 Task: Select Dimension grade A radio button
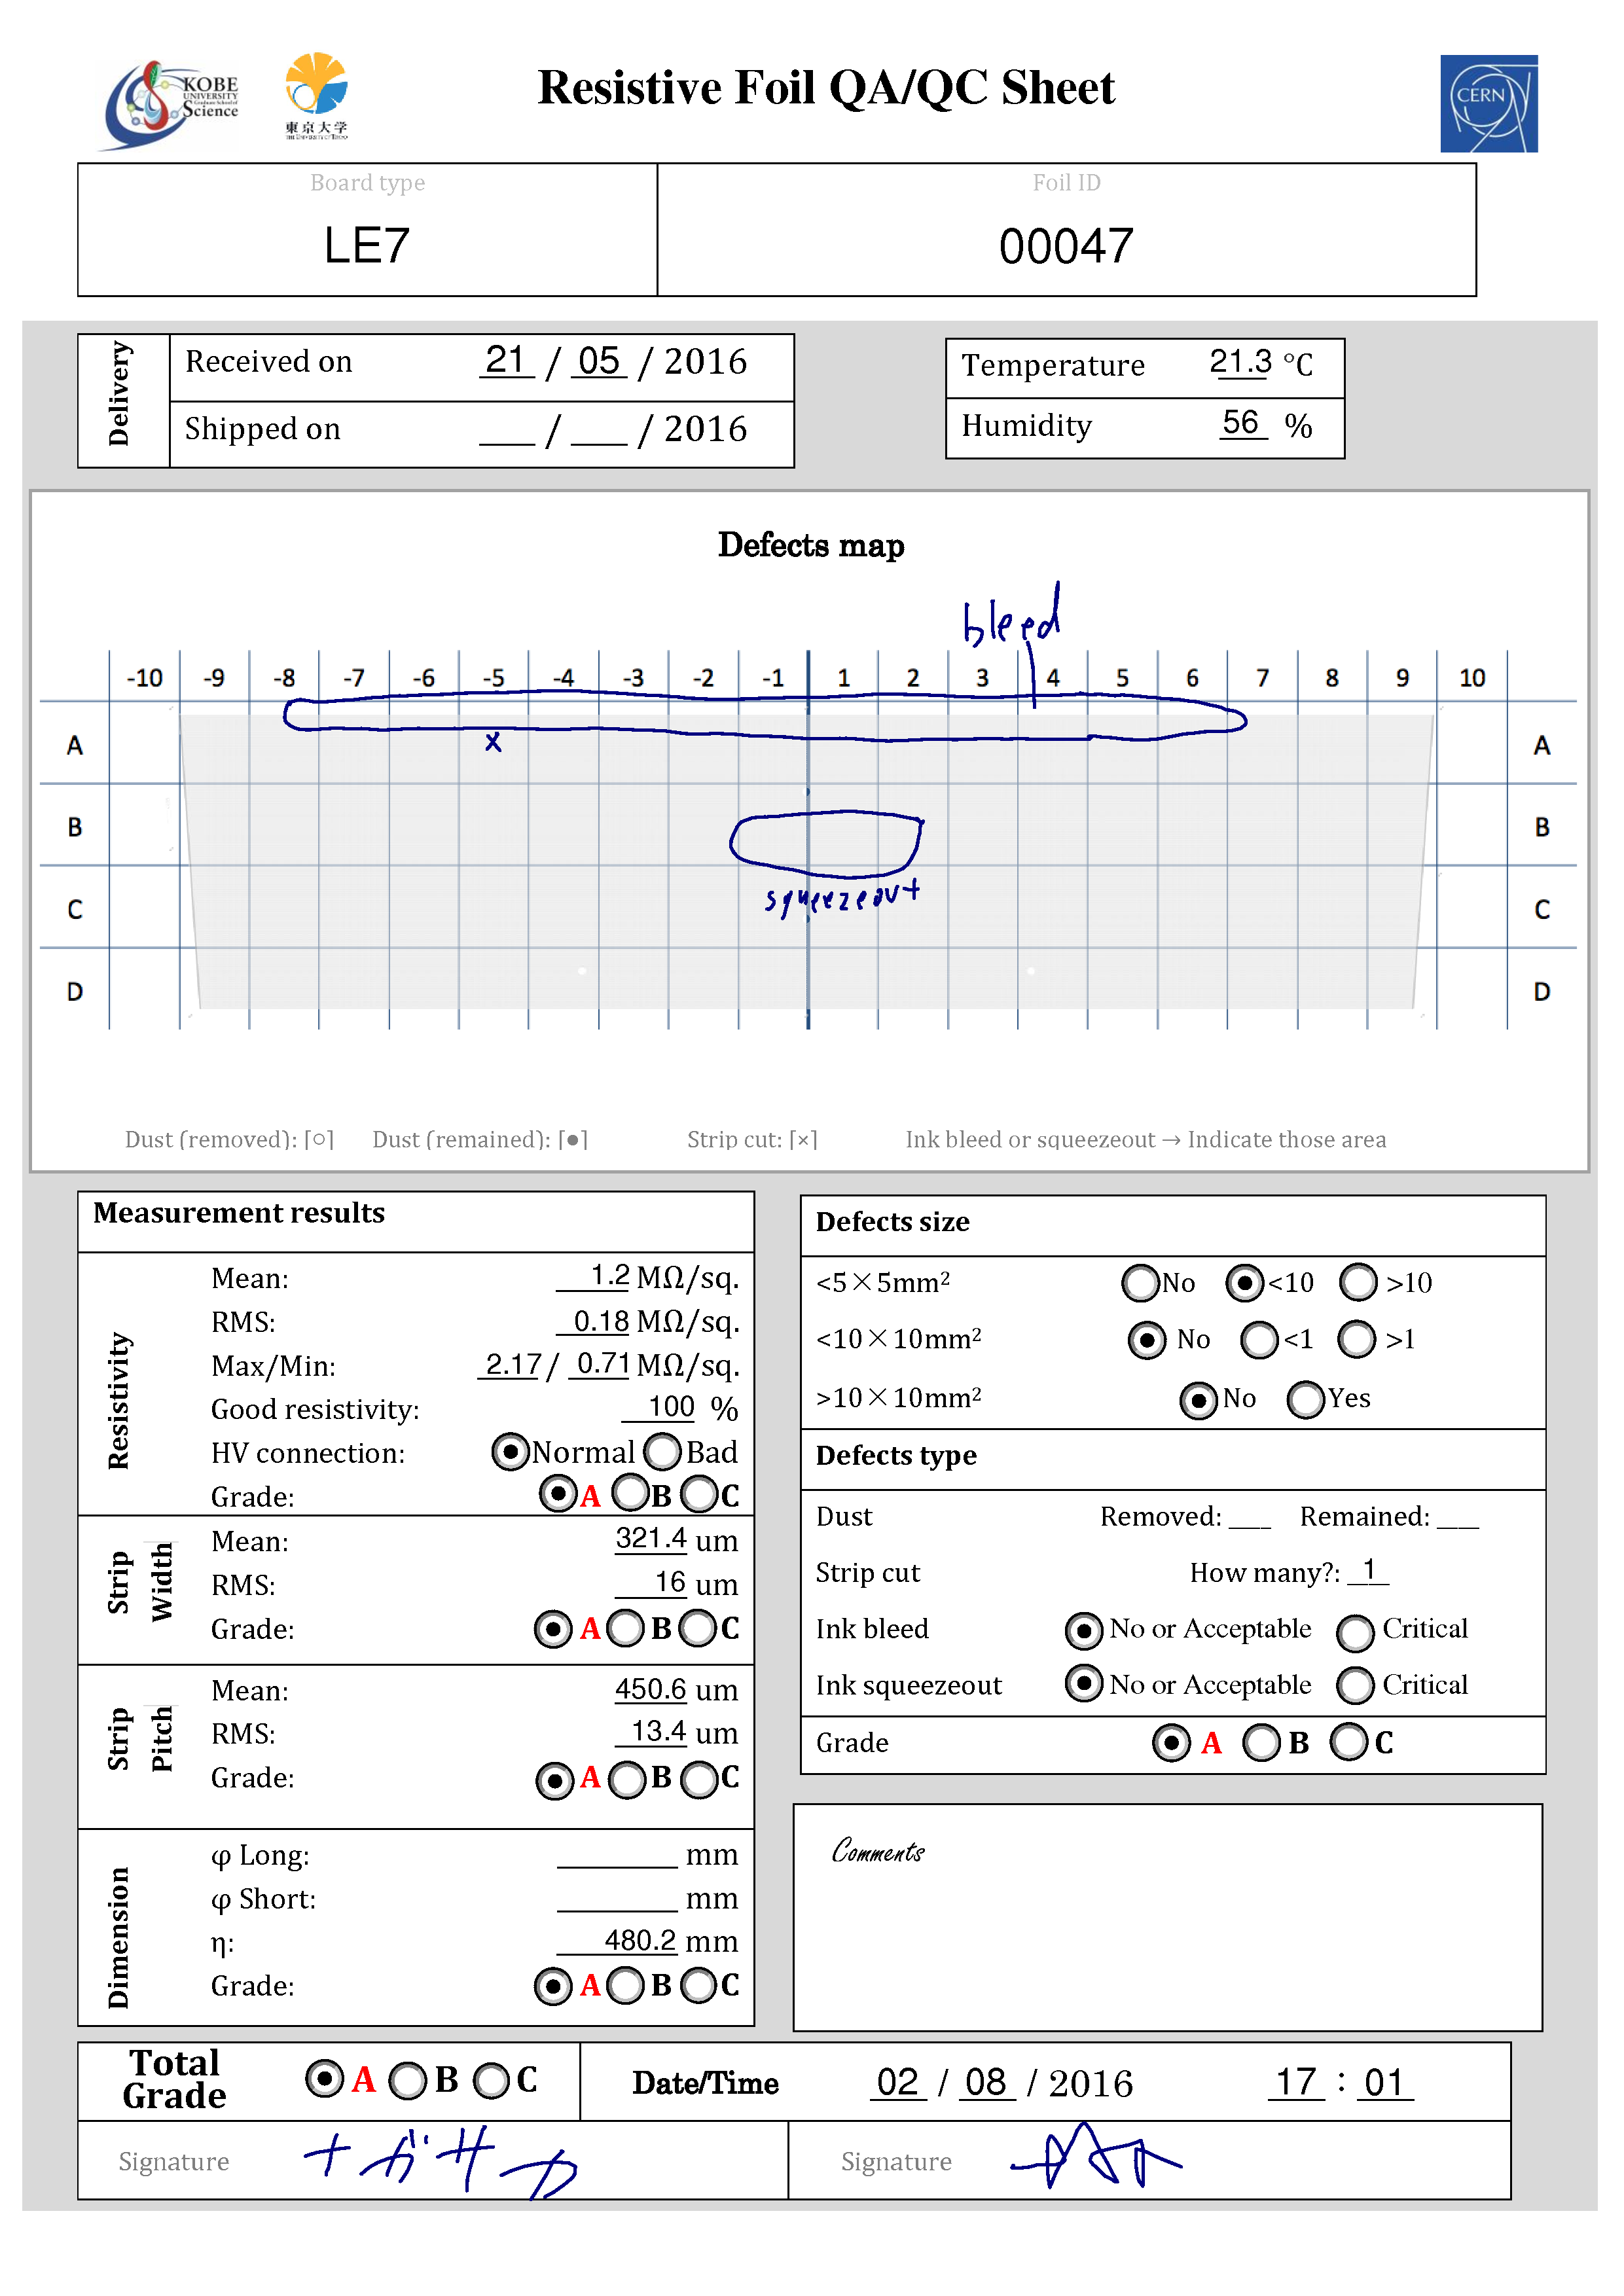tap(553, 1985)
